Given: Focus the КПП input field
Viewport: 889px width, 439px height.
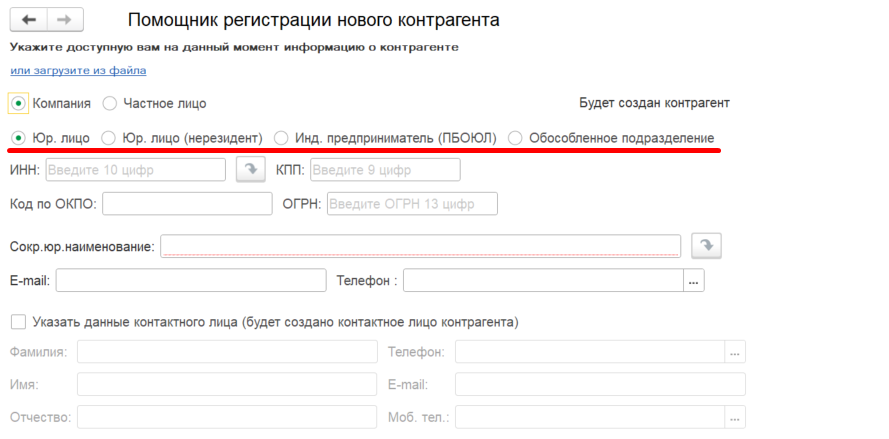Looking at the screenshot, I should click(x=385, y=170).
